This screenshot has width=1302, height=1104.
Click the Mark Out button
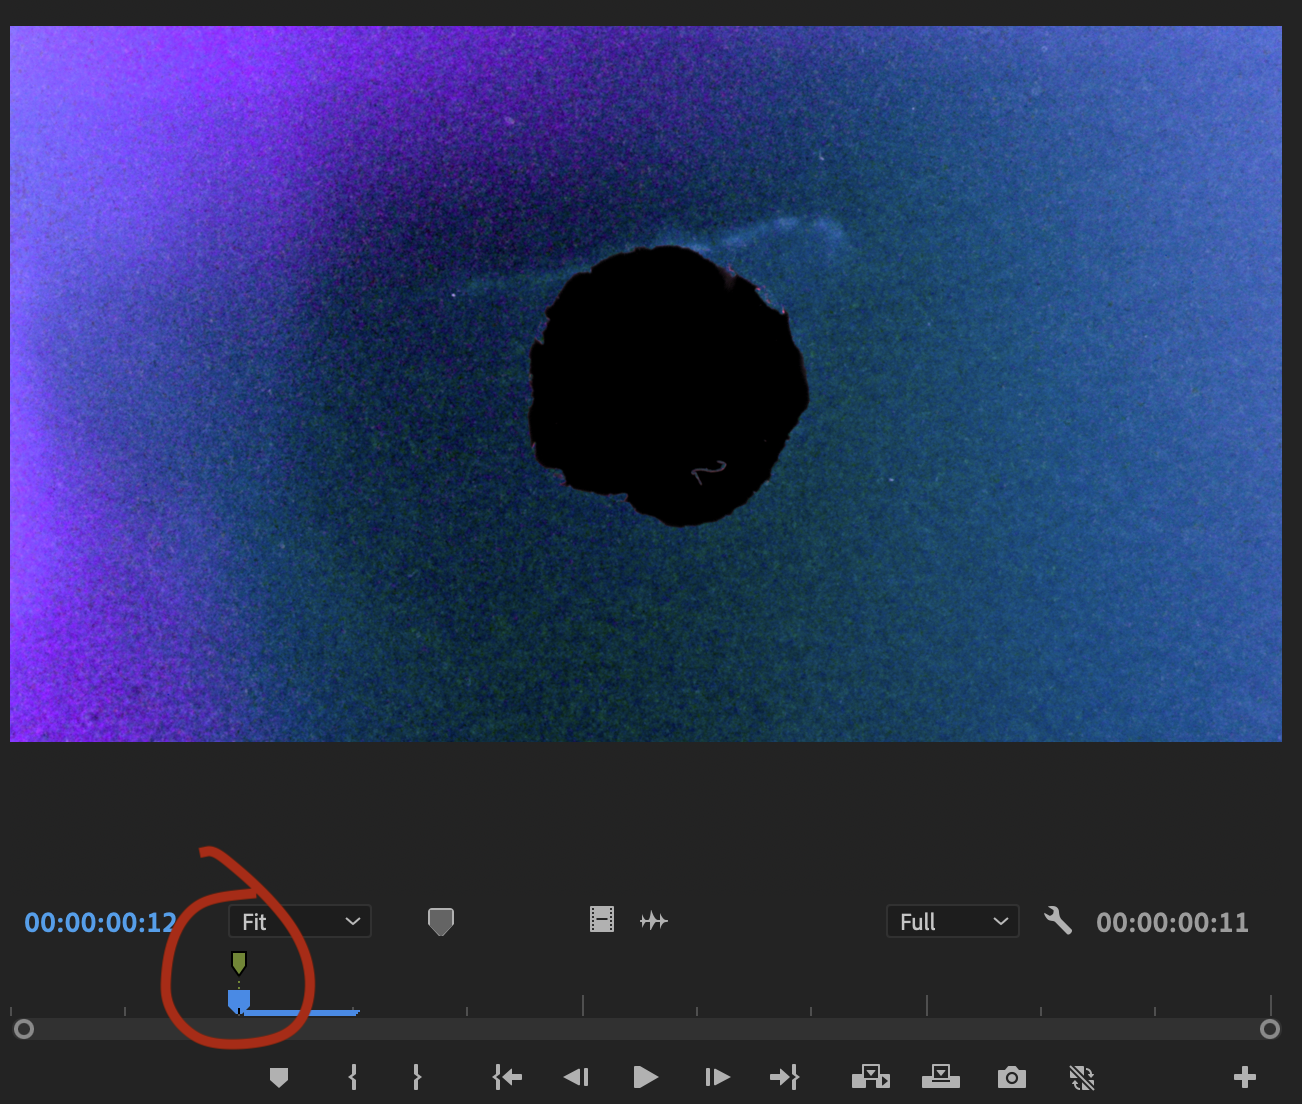click(x=416, y=1077)
